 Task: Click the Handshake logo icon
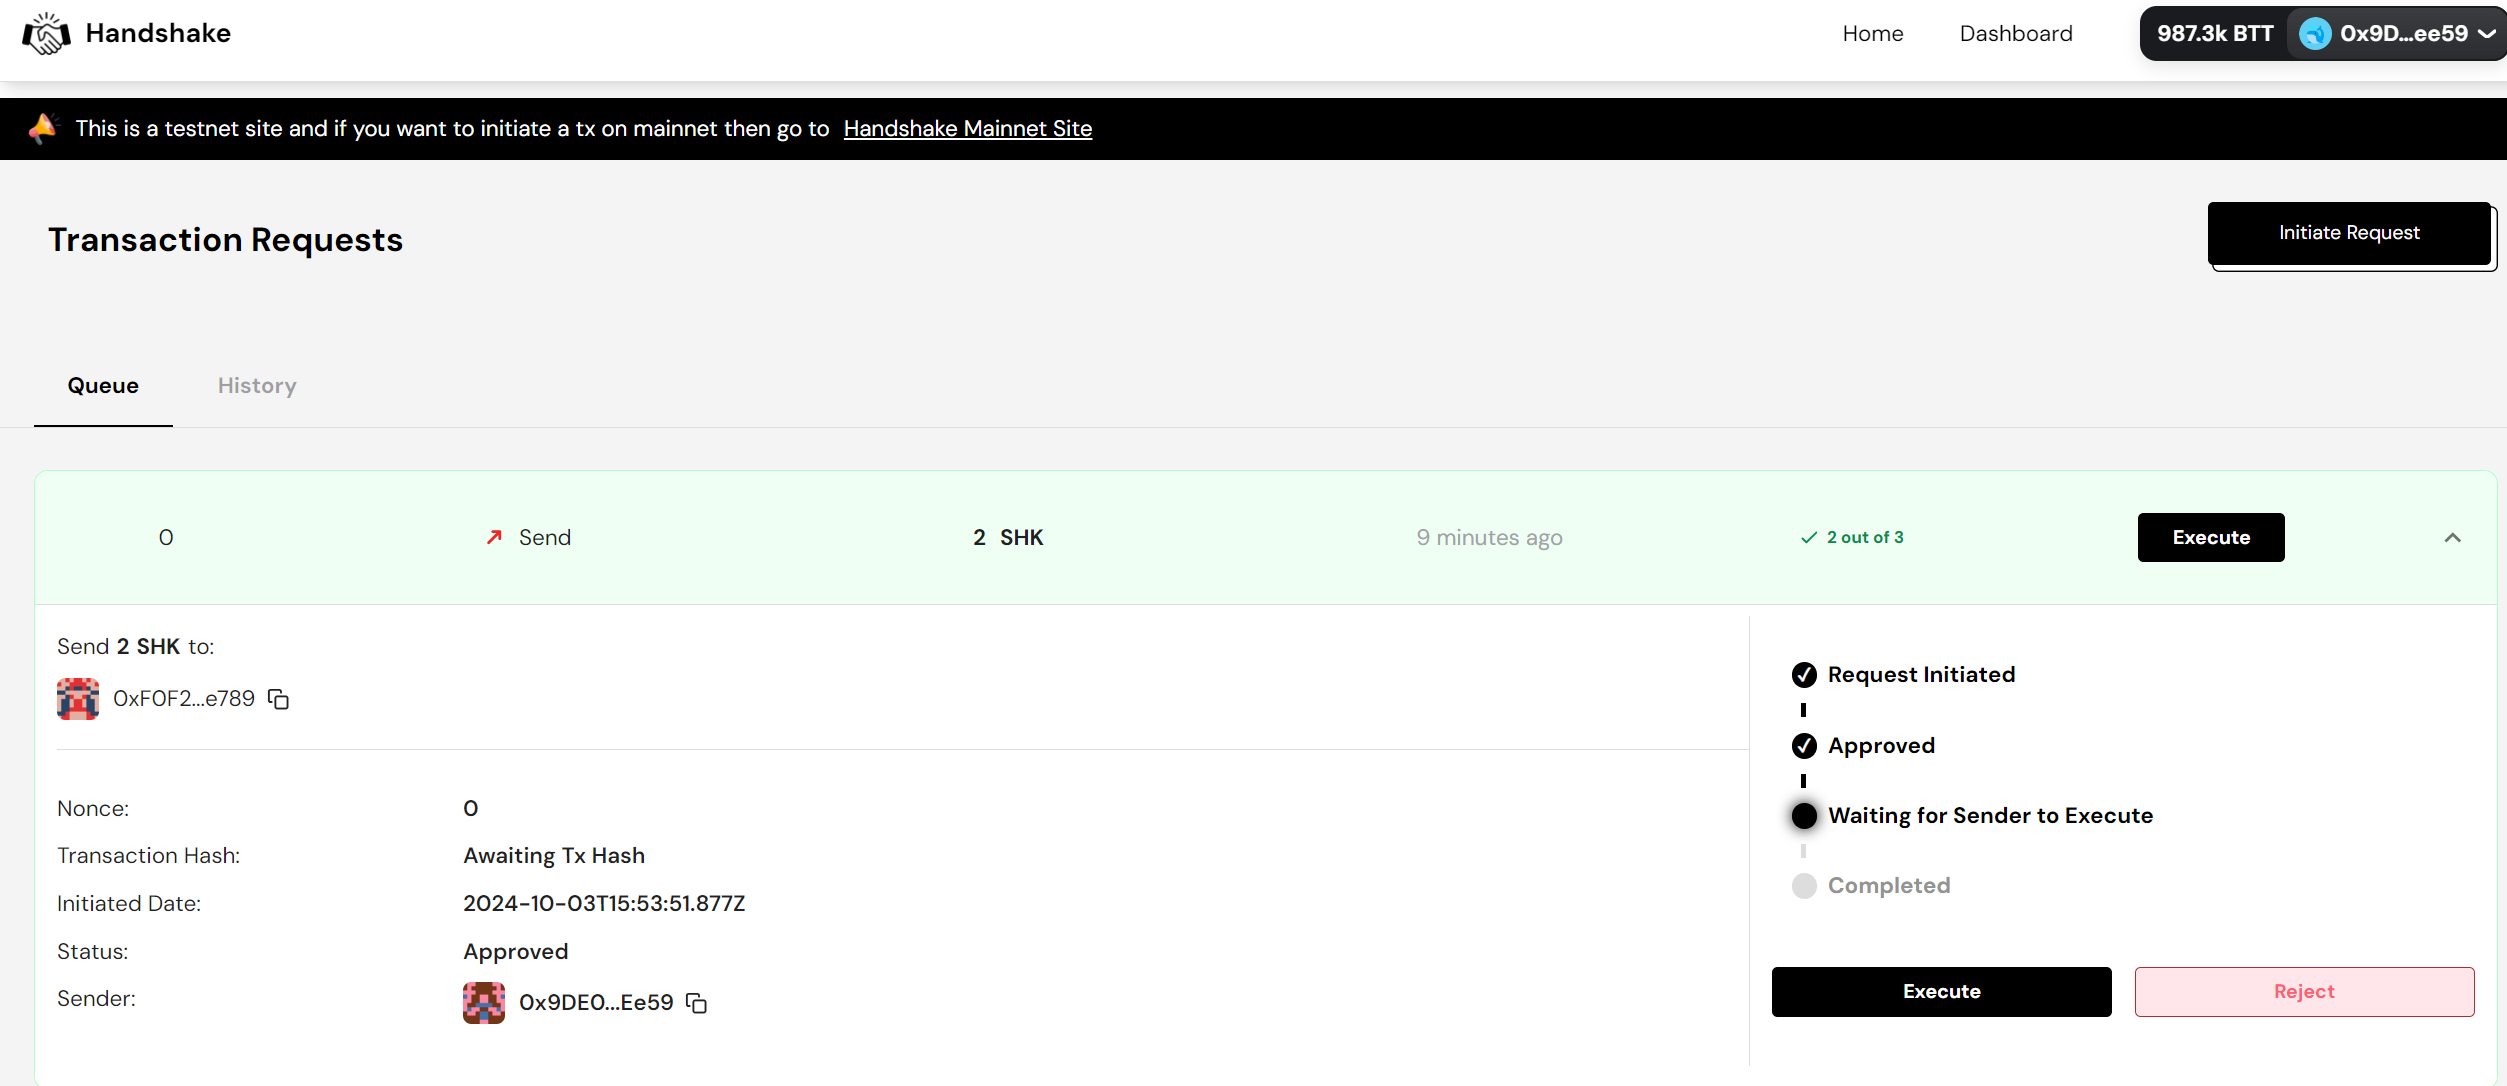coord(46,34)
